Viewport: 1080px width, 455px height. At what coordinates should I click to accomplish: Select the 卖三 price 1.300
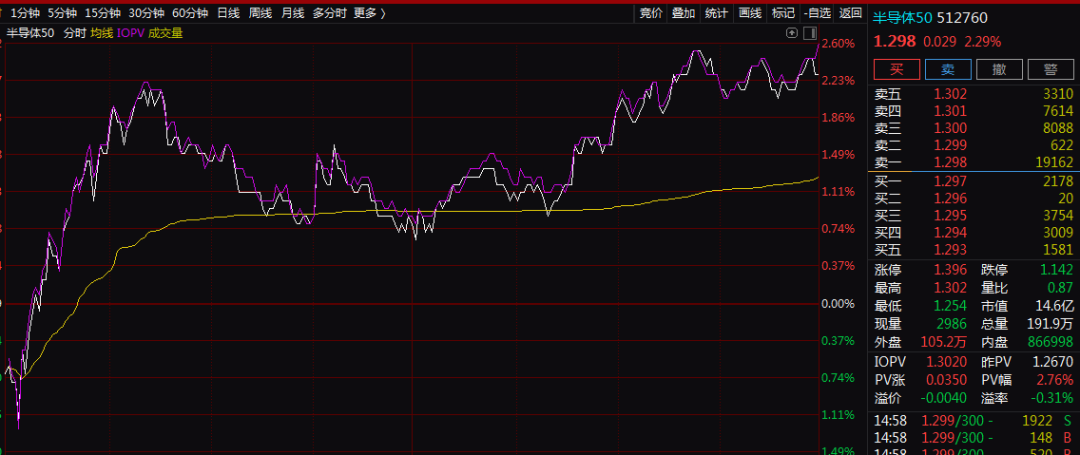pyautogui.click(x=950, y=128)
